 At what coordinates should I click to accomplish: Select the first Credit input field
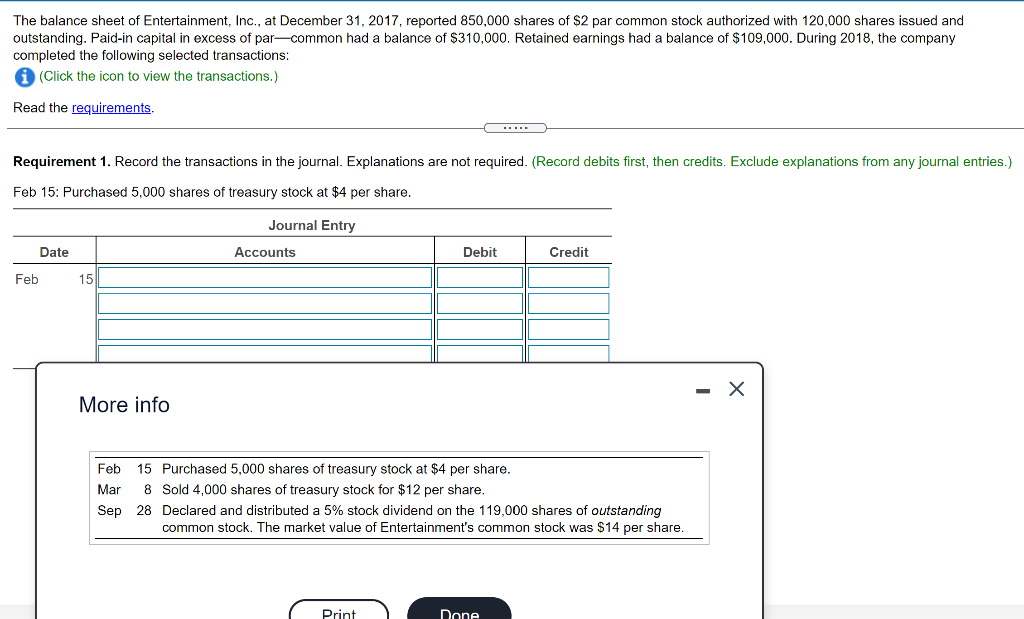(x=568, y=277)
